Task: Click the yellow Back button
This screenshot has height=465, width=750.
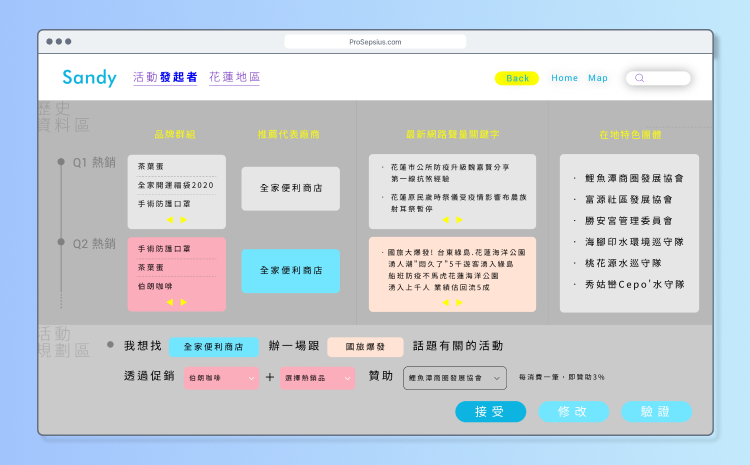Action: coord(517,78)
